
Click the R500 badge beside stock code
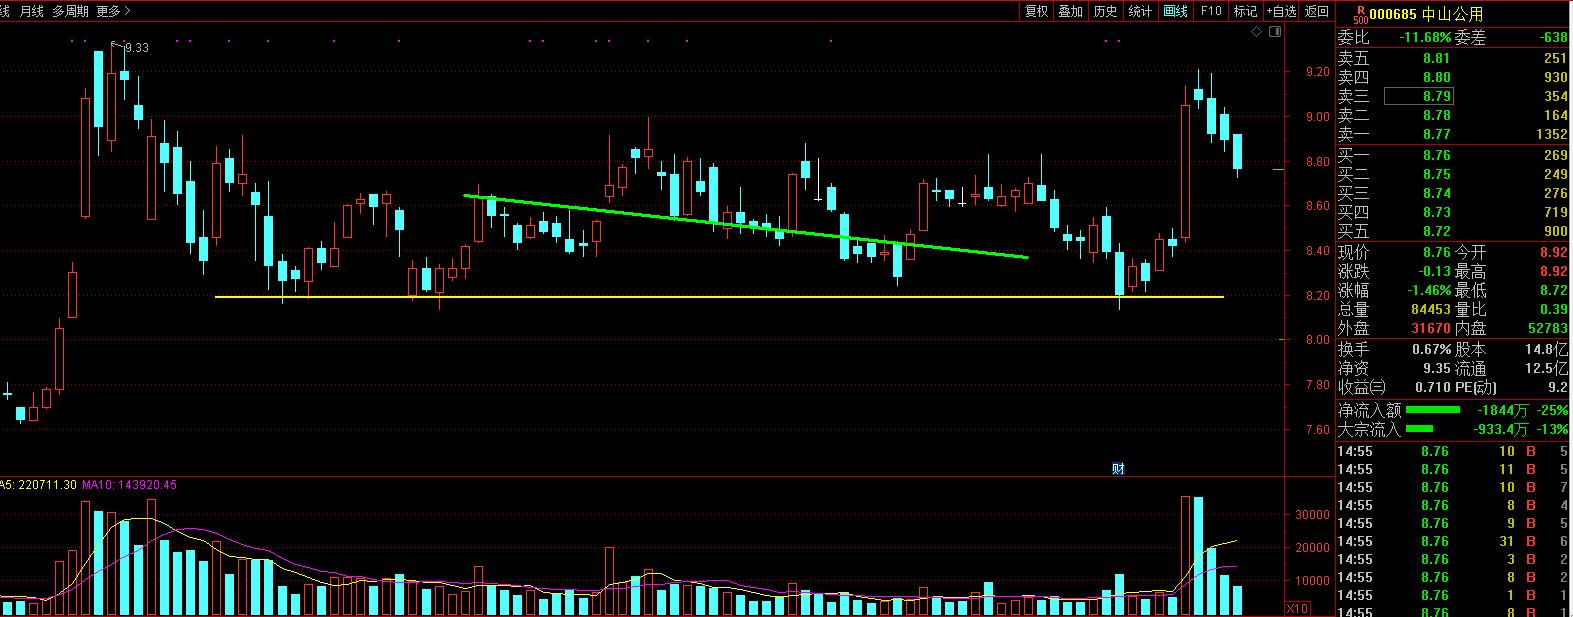pos(1360,14)
